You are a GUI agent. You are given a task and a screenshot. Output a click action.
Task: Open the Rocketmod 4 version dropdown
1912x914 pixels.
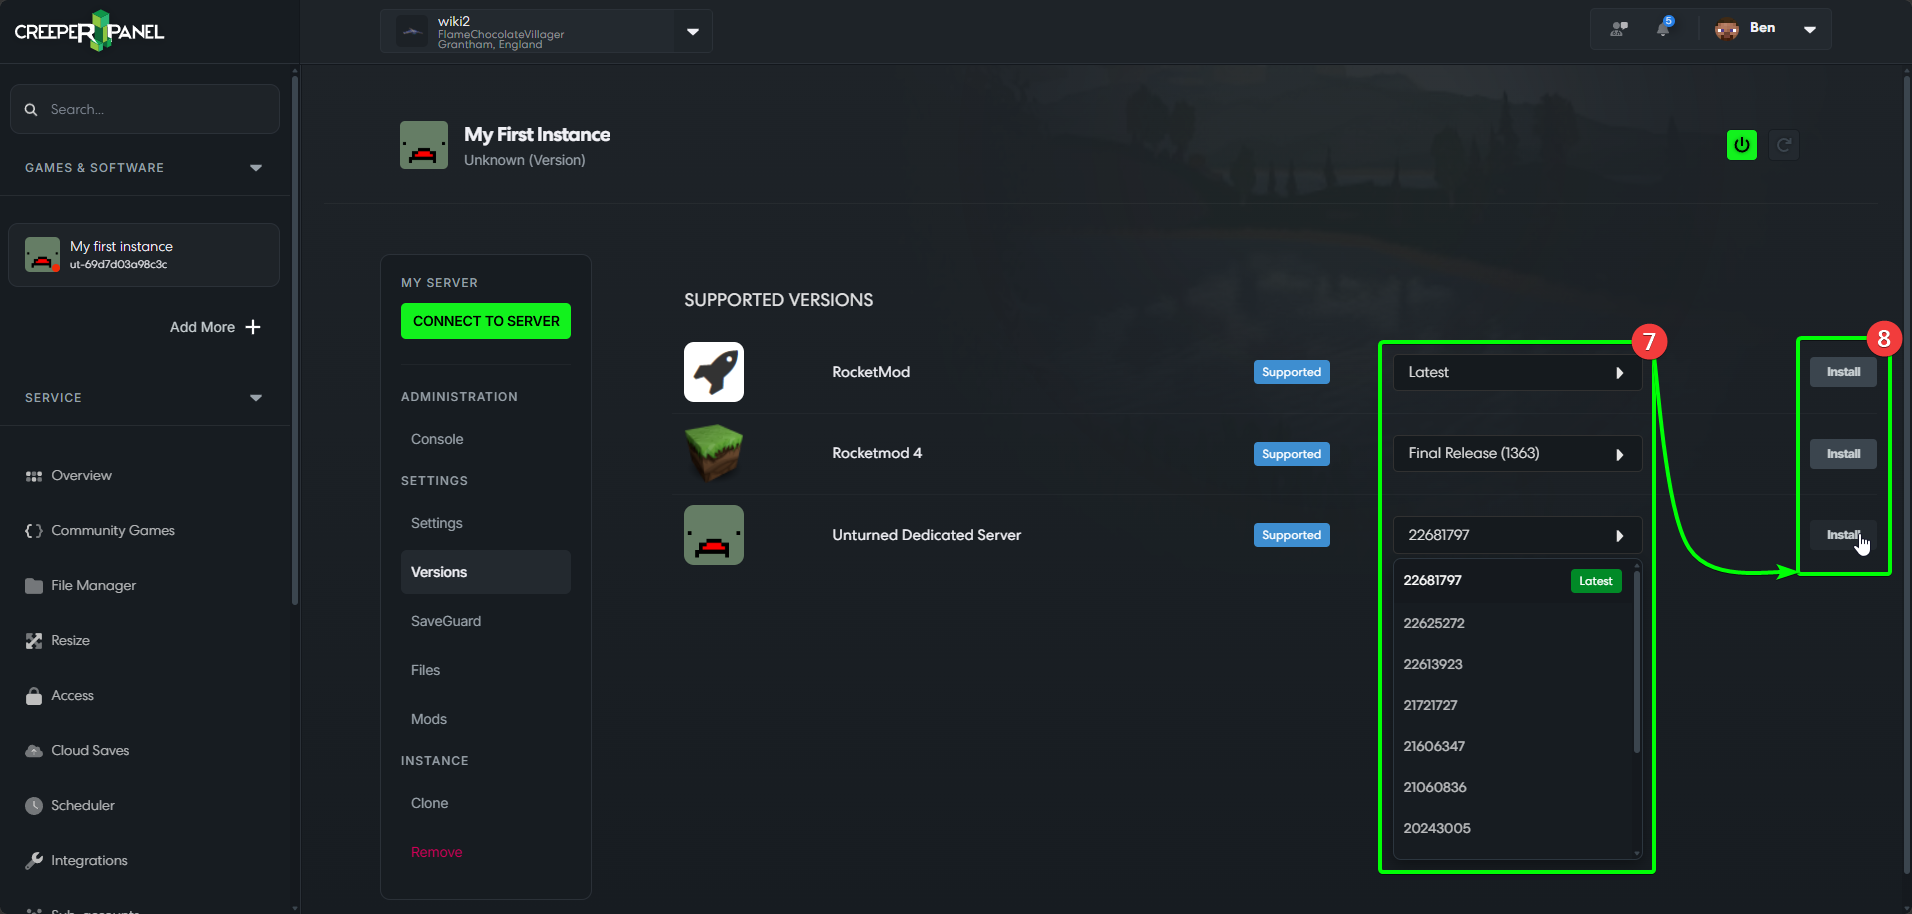1516,453
